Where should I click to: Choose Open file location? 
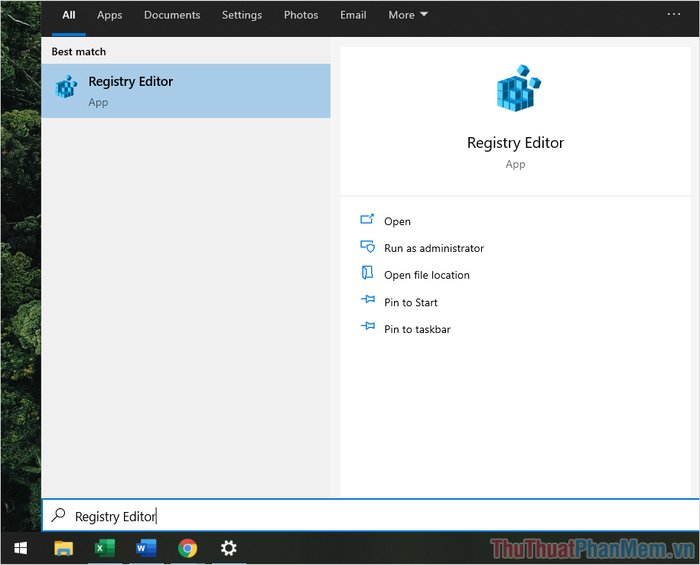427,275
